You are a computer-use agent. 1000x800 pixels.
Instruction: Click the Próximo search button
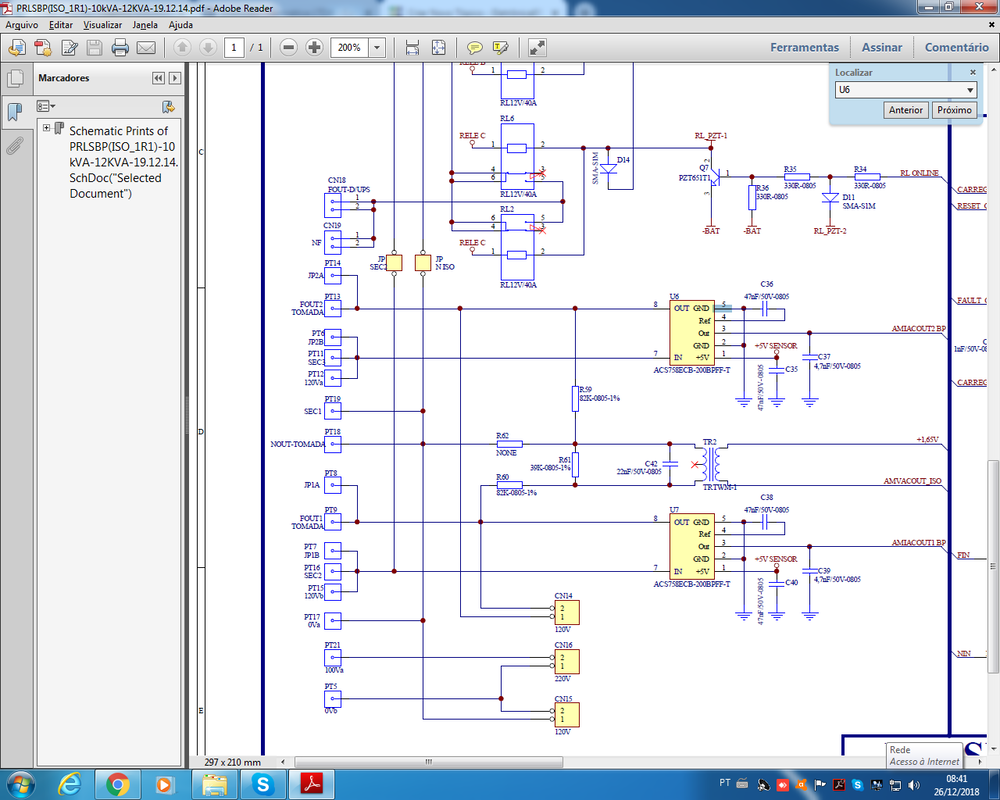[954, 110]
